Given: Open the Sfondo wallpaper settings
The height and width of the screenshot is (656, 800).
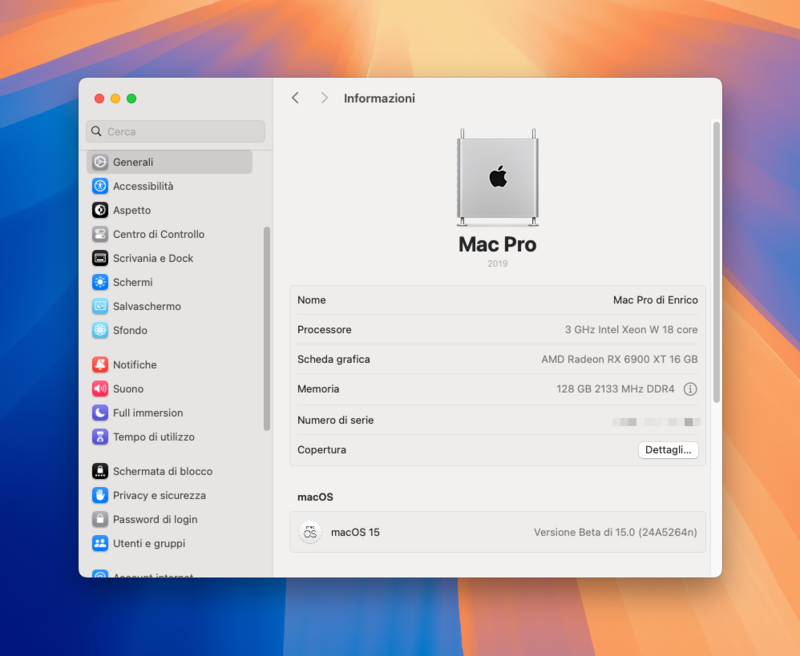Looking at the screenshot, I should 130,330.
